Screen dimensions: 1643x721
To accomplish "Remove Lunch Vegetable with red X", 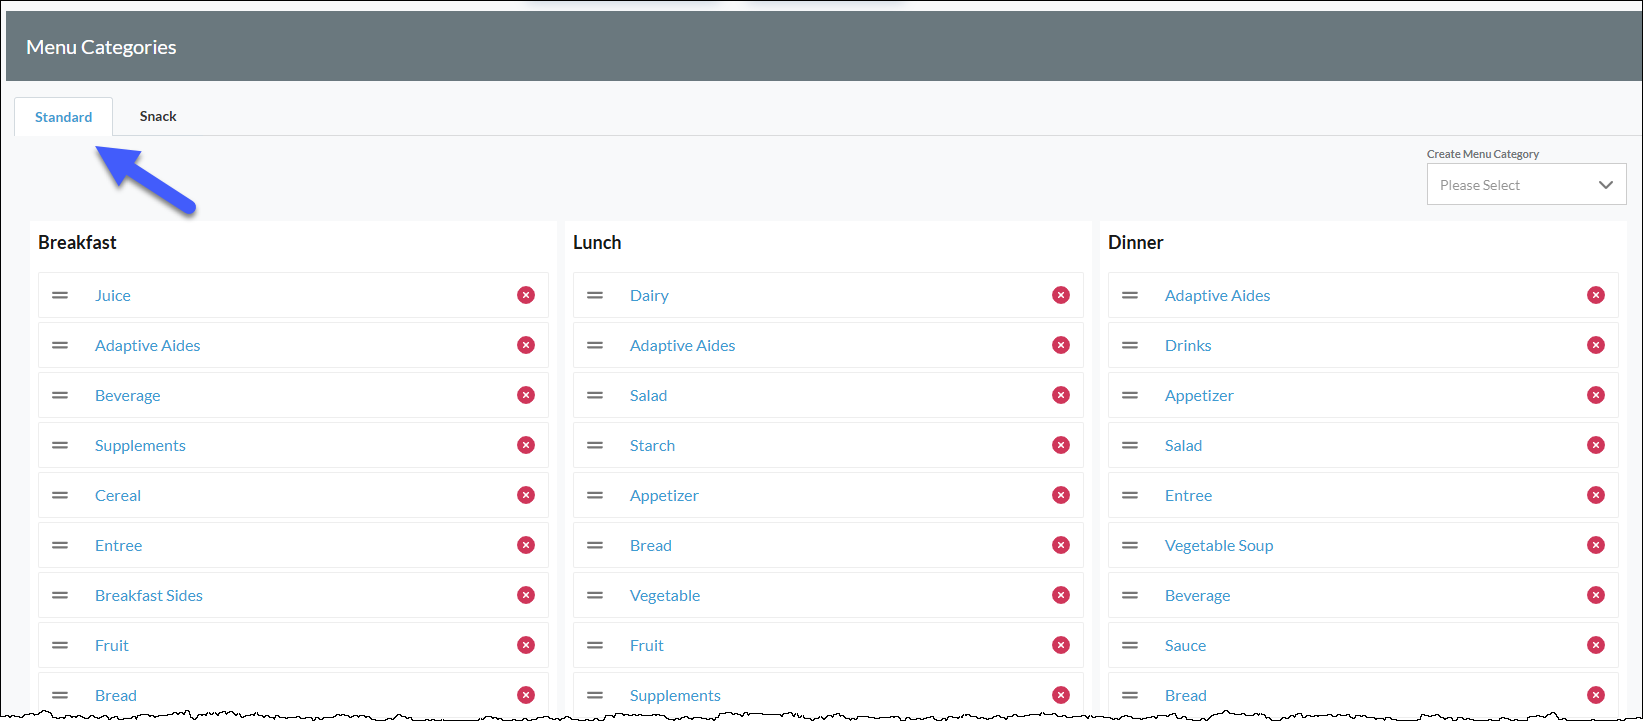I will pos(1061,595).
